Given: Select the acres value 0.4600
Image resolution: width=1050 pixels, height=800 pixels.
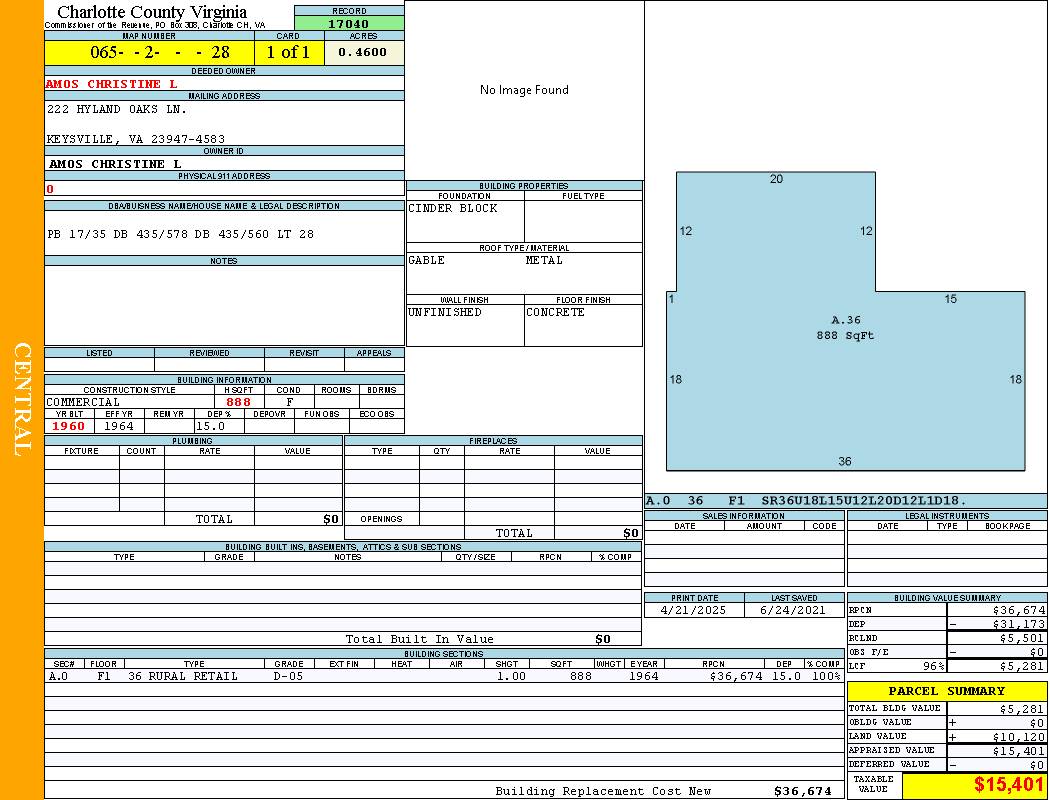Looking at the screenshot, I should pyautogui.click(x=363, y=53).
